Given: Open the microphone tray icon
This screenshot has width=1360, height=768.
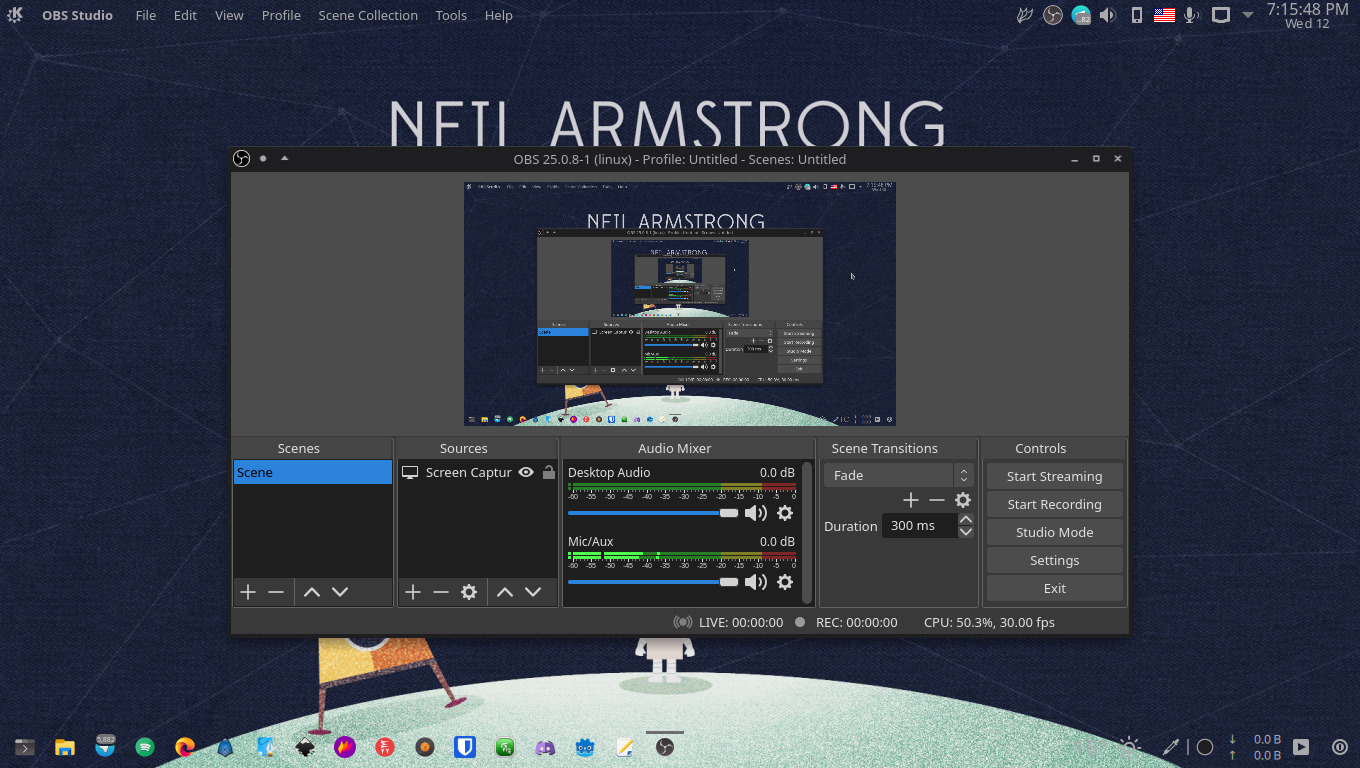Looking at the screenshot, I should pos(1191,15).
